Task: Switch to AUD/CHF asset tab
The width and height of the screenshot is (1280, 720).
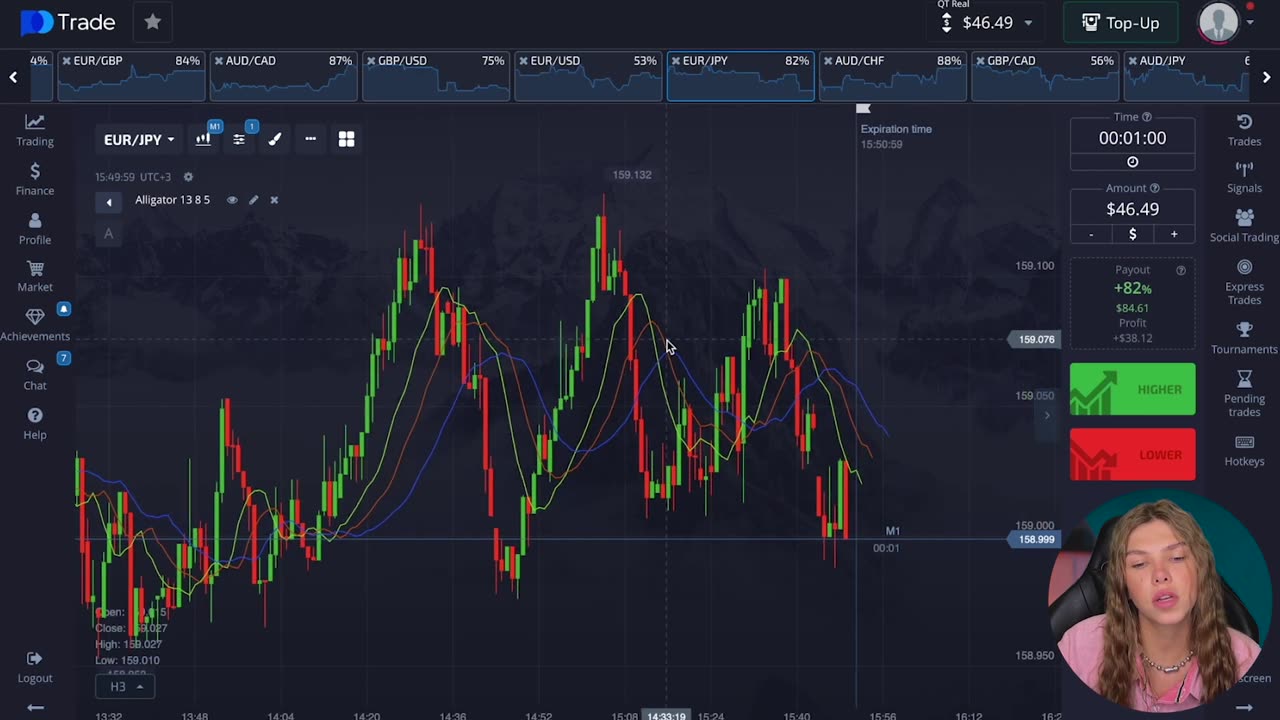Action: 892,76
